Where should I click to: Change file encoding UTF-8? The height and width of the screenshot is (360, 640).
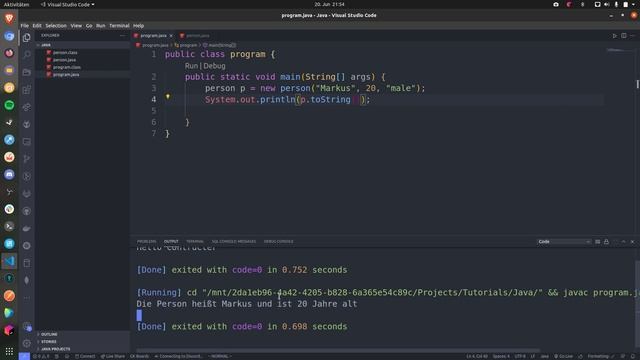point(520,356)
